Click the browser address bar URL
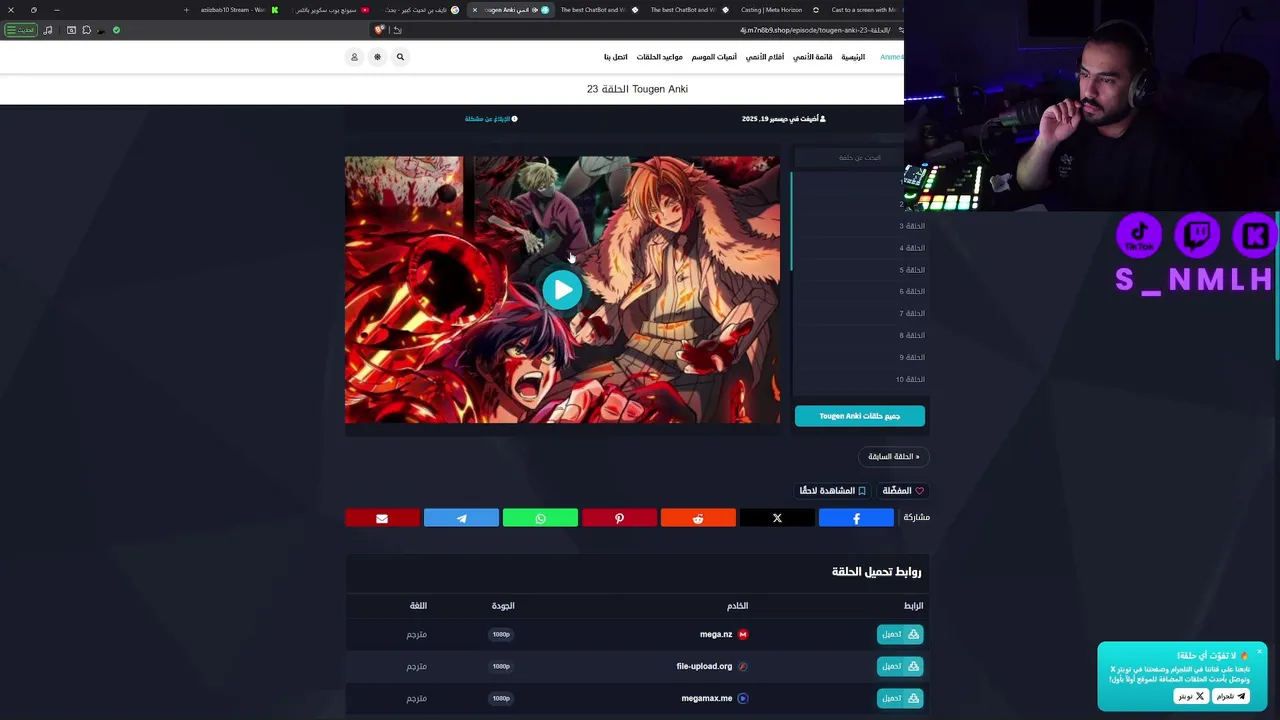This screenshot has height=720, width=1280. [815, 30]
